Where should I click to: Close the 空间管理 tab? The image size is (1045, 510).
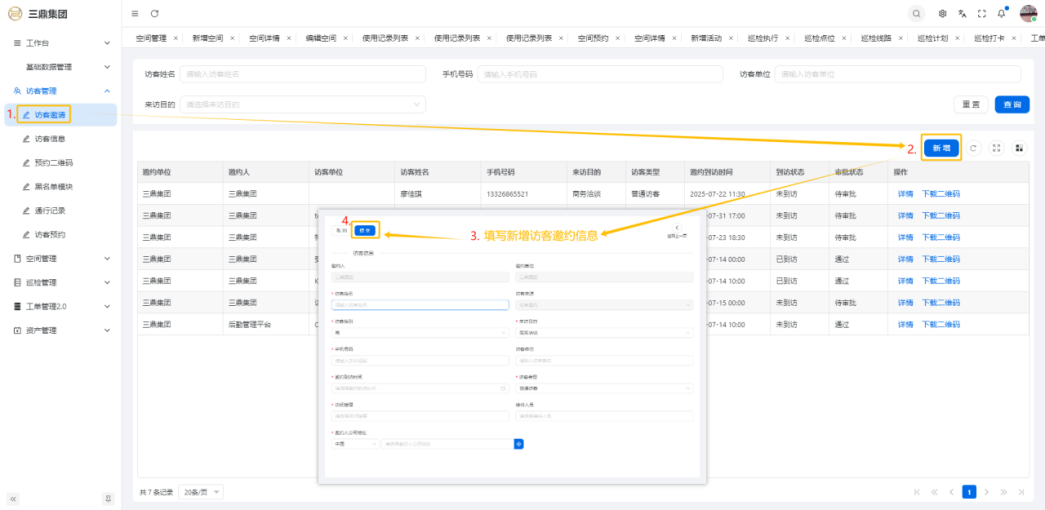point(176,38)
